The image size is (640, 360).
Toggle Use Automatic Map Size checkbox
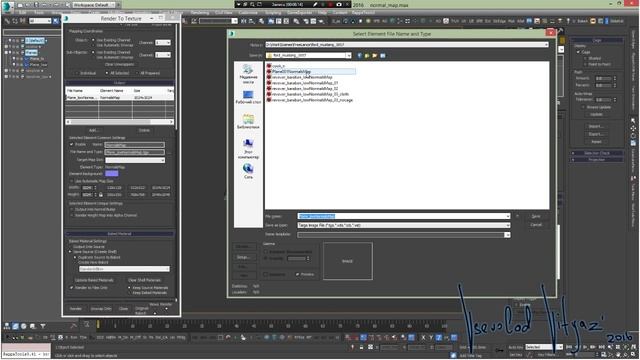pyautogui.click(x=71, y=181)
